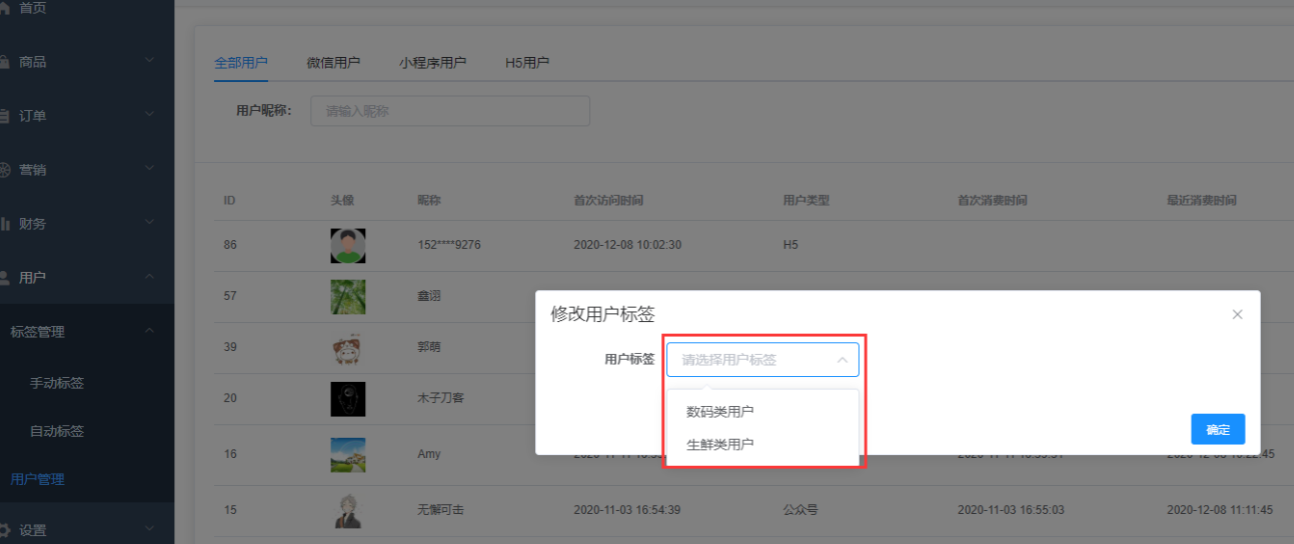The height and width of the screenshot is (544, 1294).
Task: Open 自动标签 in the sidebar
Action: (57, 432)
